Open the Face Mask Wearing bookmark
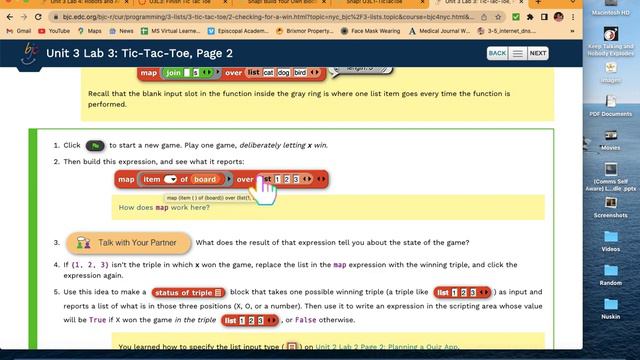The width and height of the screenshot is (640, 360). (371, 31)
